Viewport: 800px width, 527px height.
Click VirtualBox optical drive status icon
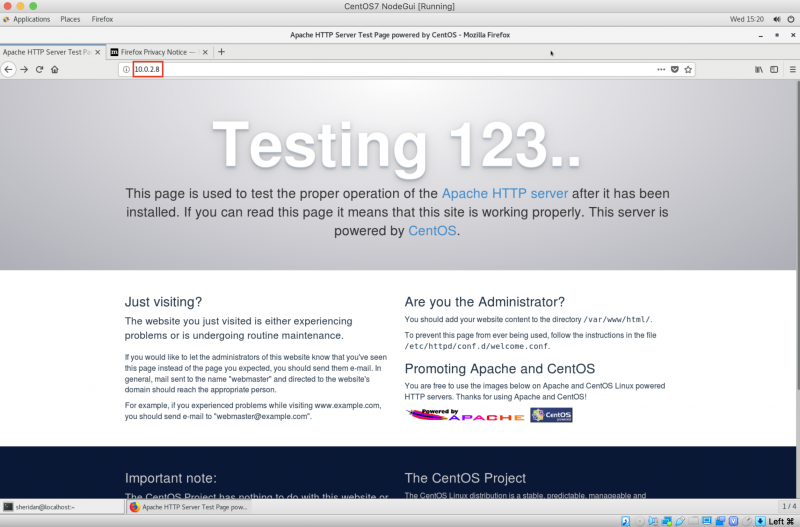tap(640, 521)
